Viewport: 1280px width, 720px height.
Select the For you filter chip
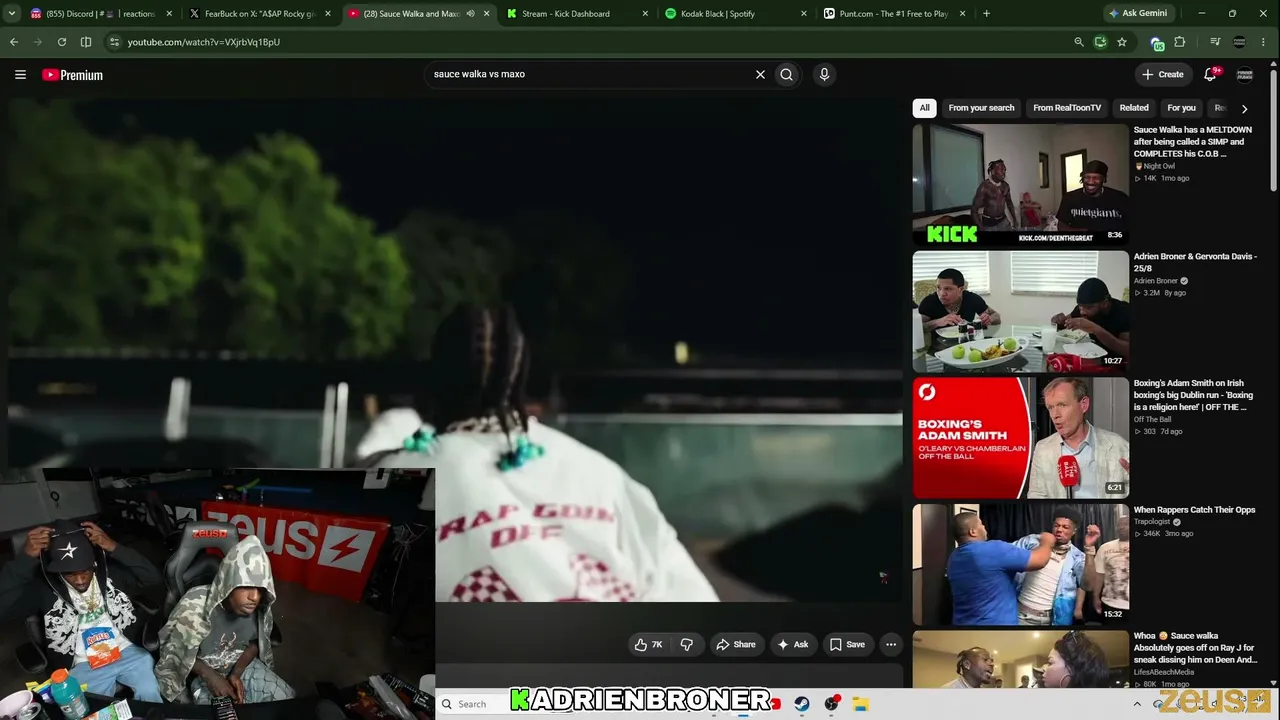click(1181, 108)
